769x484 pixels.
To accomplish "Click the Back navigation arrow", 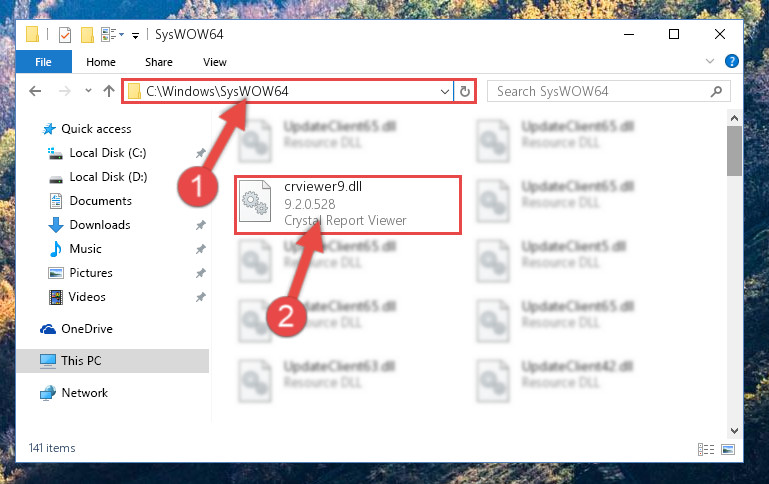I will [35, 91].
